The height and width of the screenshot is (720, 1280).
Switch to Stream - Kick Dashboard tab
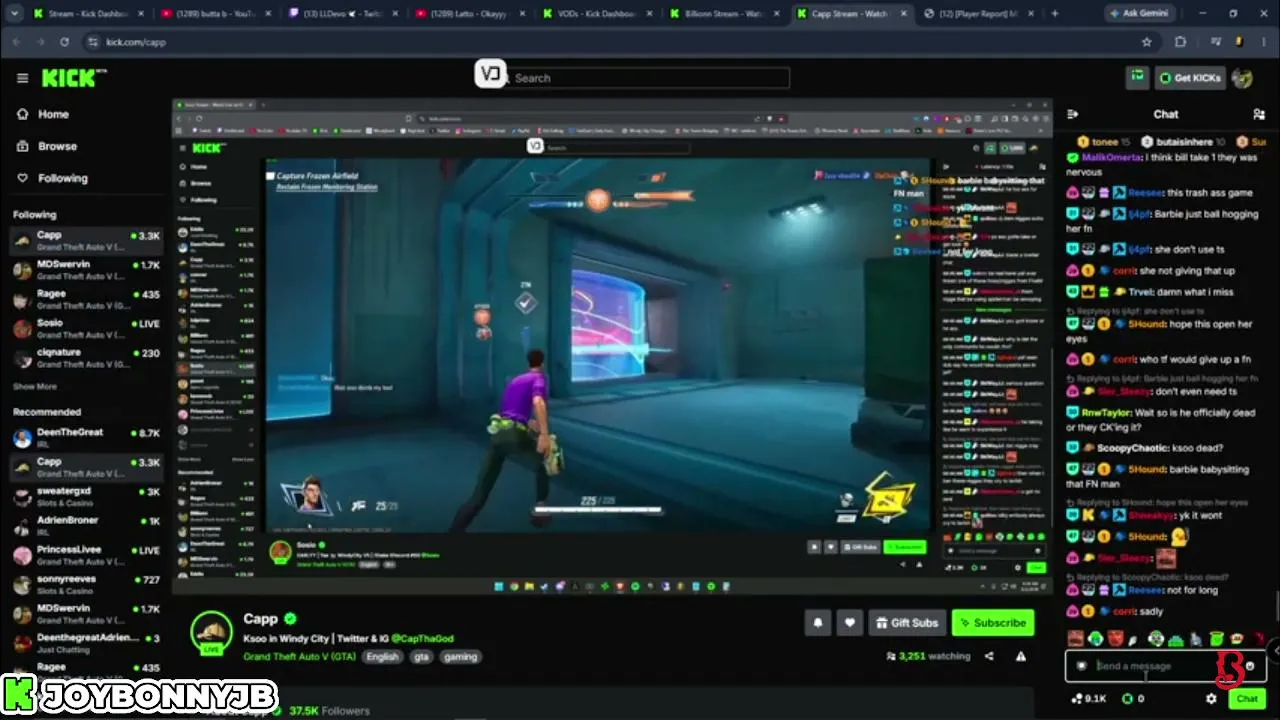(x=87, y=14)
